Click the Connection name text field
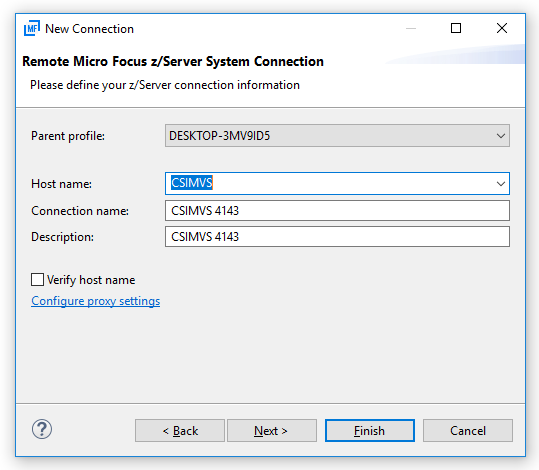 (337, 211)
